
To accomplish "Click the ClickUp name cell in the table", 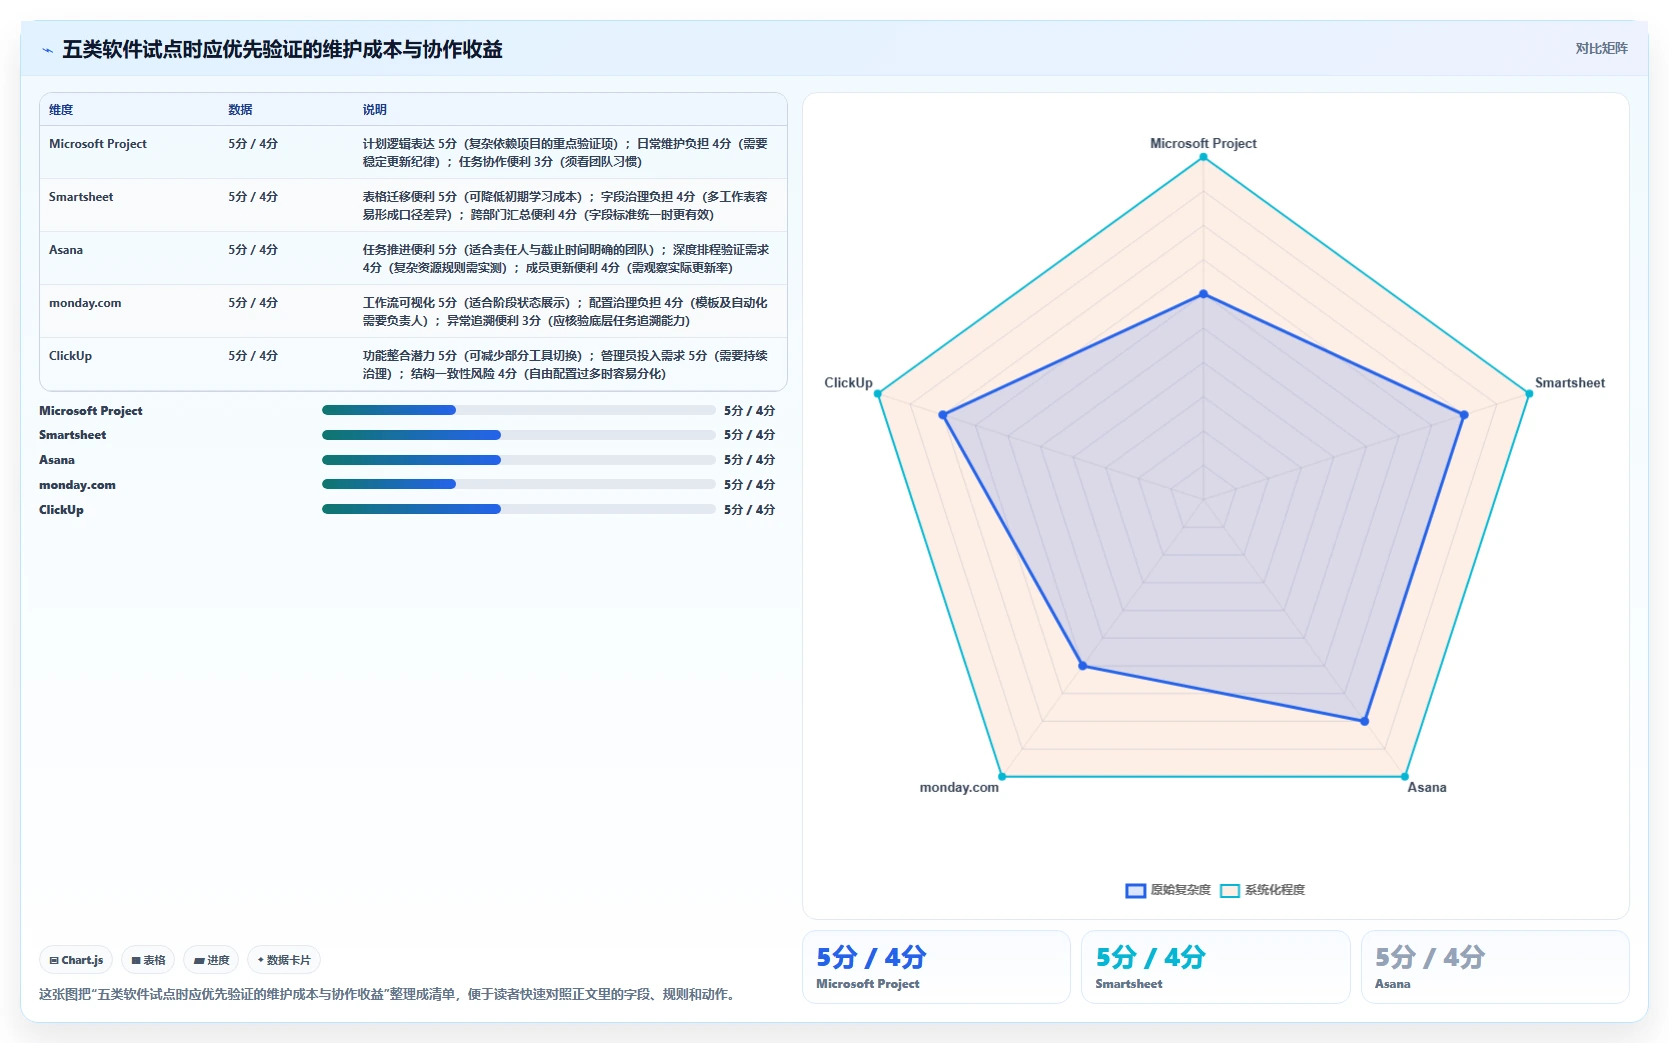I will tap(70, 356).
